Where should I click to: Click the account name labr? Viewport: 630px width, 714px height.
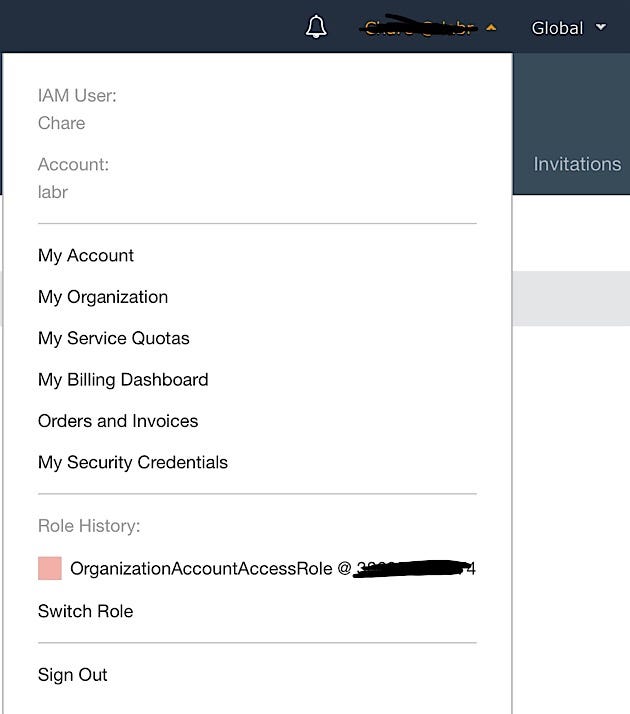tap(53, 192)
